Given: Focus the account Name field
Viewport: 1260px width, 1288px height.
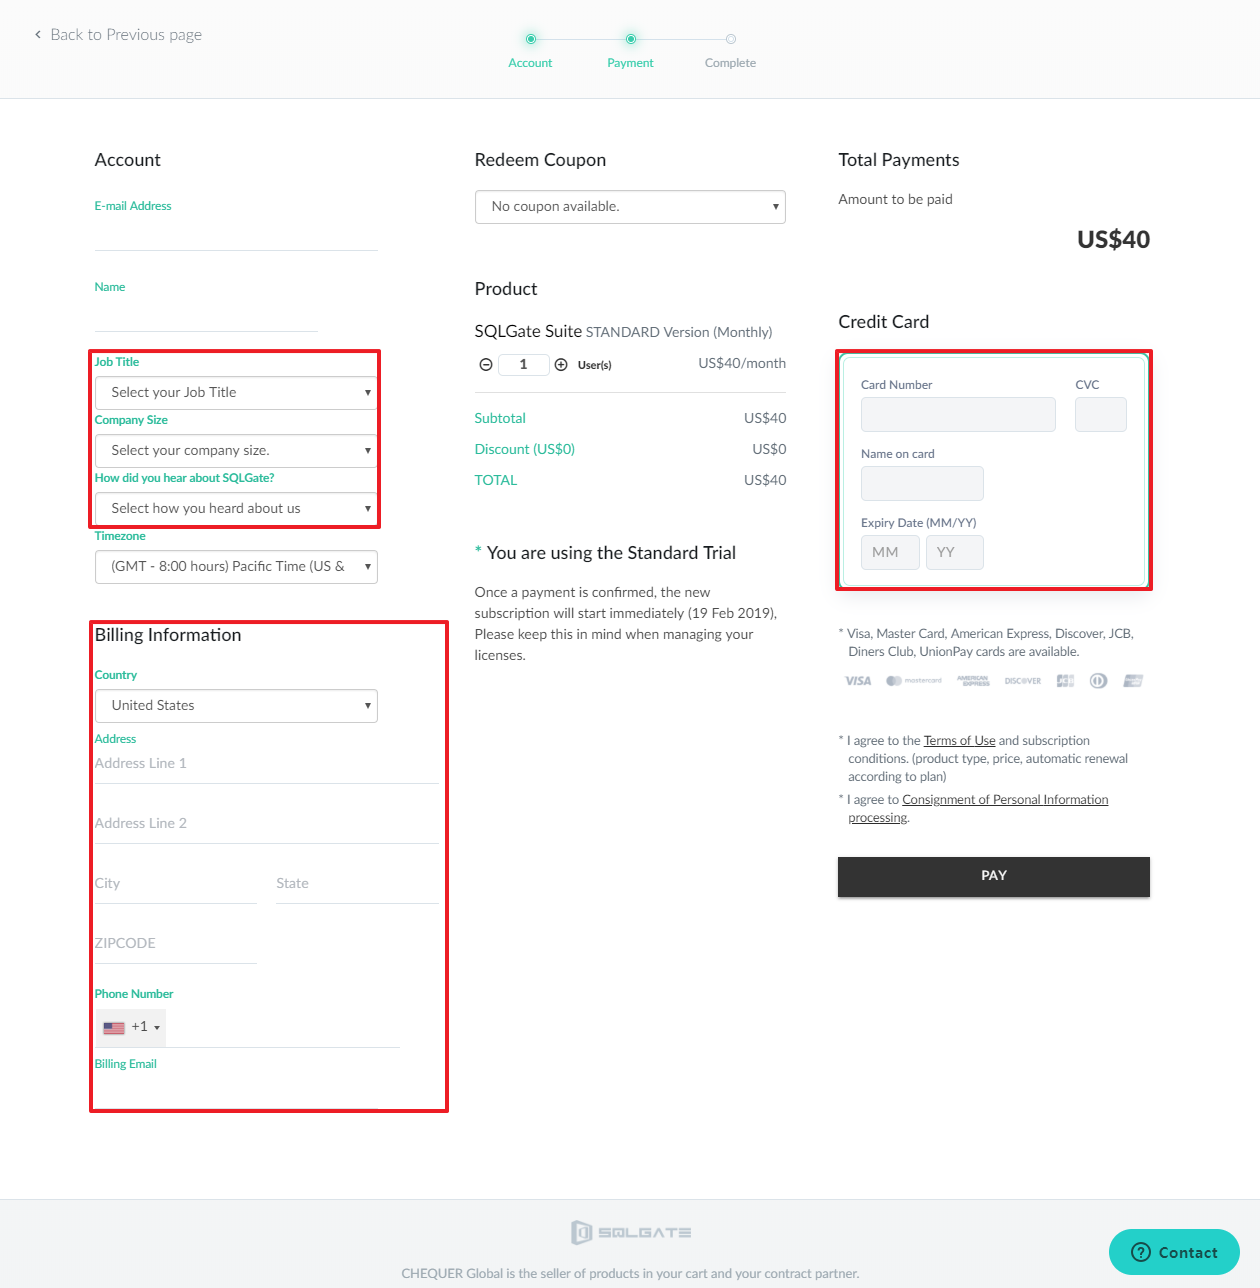Looking at the screenshot, I should 206,316.
